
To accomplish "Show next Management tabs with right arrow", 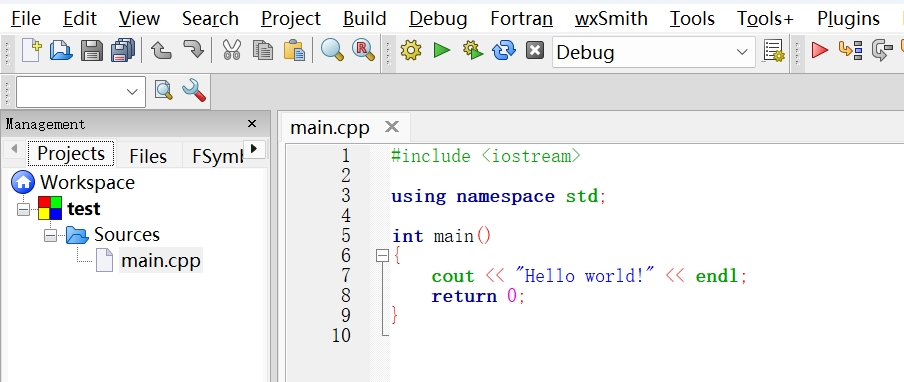I will 254,149.
